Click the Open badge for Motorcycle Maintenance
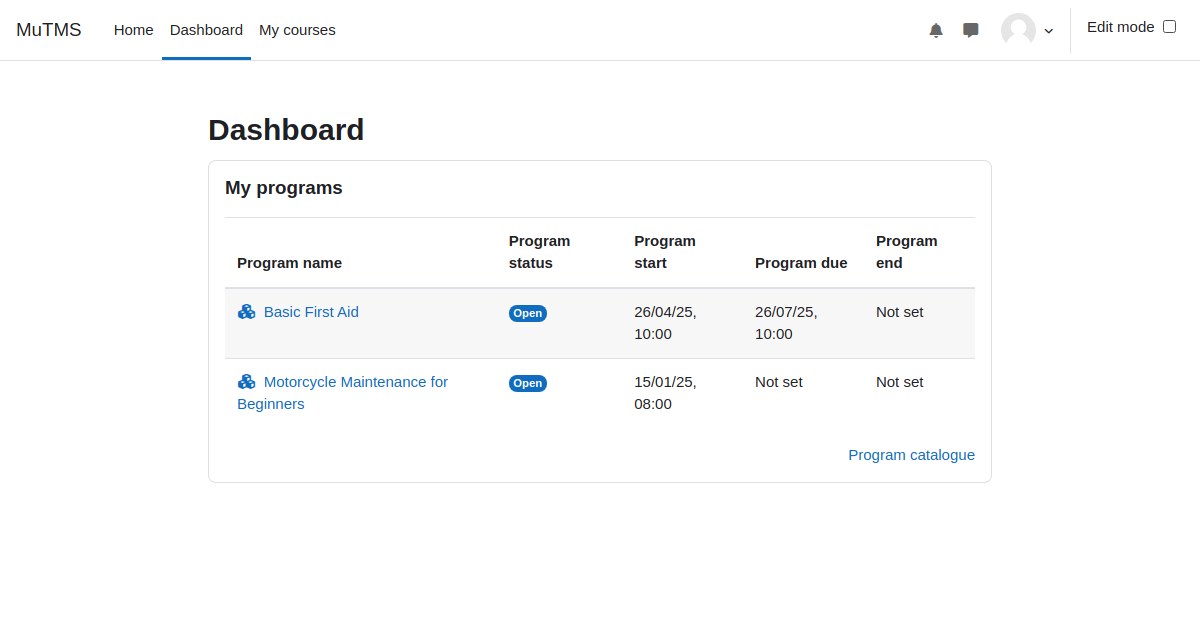This screenshot has width=1200, height=637. [x=528, y=383]
